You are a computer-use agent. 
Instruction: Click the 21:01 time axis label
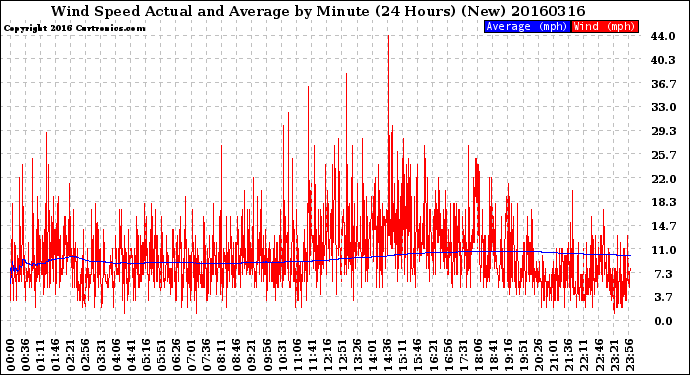click(554, 355)
